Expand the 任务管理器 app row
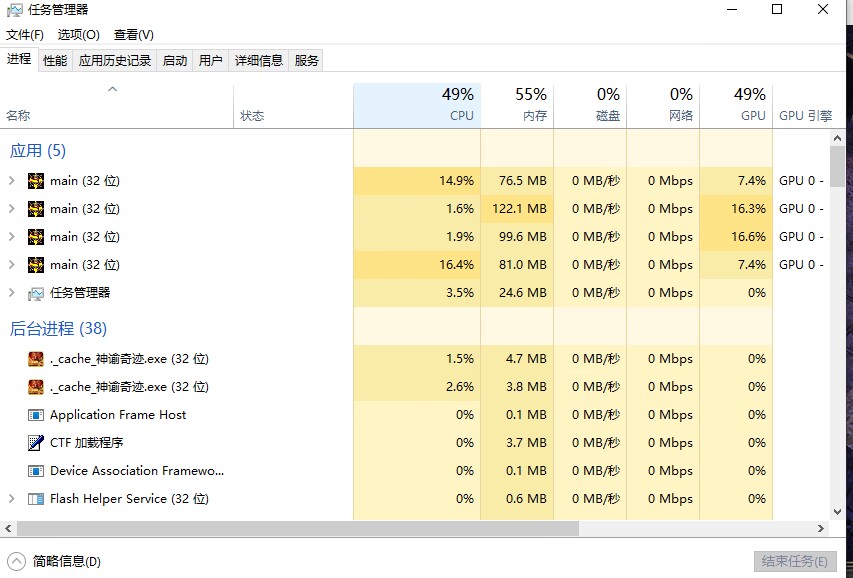Image resolution: width=853 pixels, height=578 pixels. tap(12, 293)
